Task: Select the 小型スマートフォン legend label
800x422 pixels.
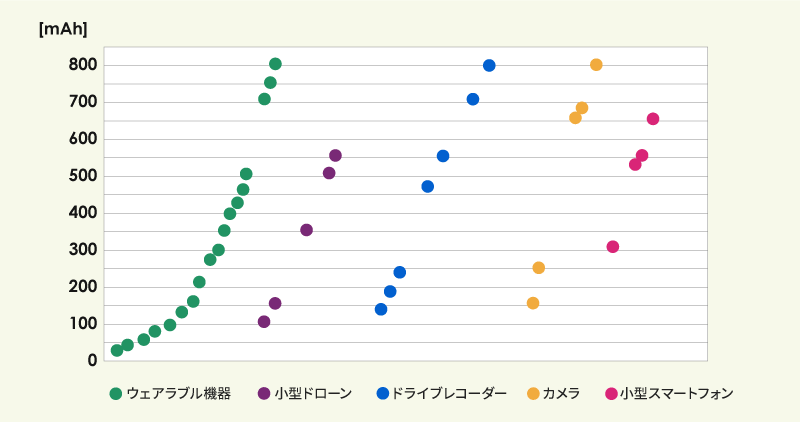Action: coord(676,393)
